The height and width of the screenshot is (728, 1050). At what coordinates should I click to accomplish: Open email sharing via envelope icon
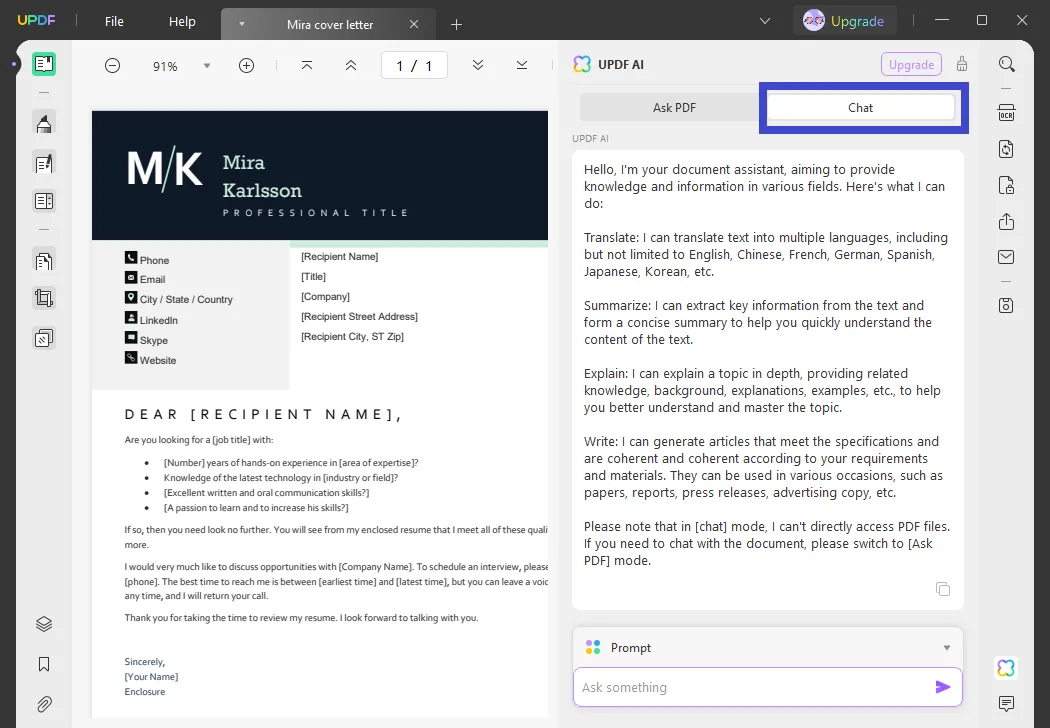(1006, 257)
